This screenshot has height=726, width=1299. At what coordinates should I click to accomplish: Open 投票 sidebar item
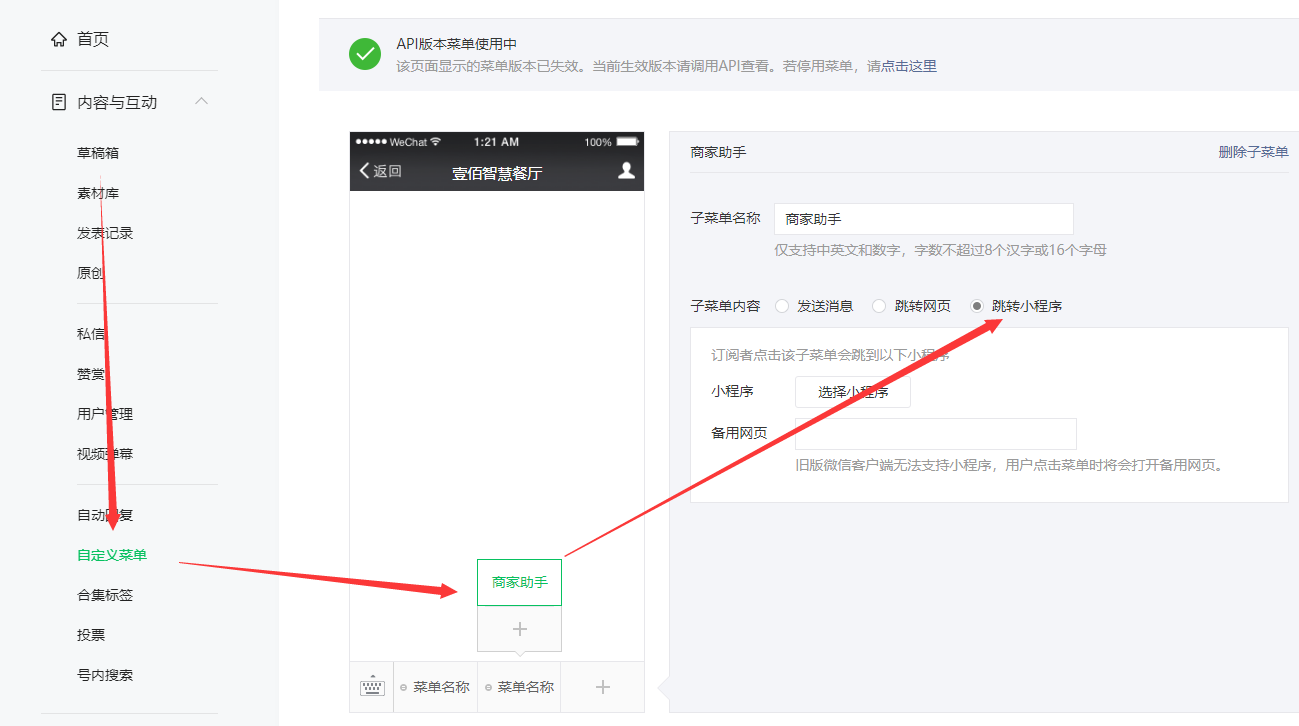tap(91, 635)
